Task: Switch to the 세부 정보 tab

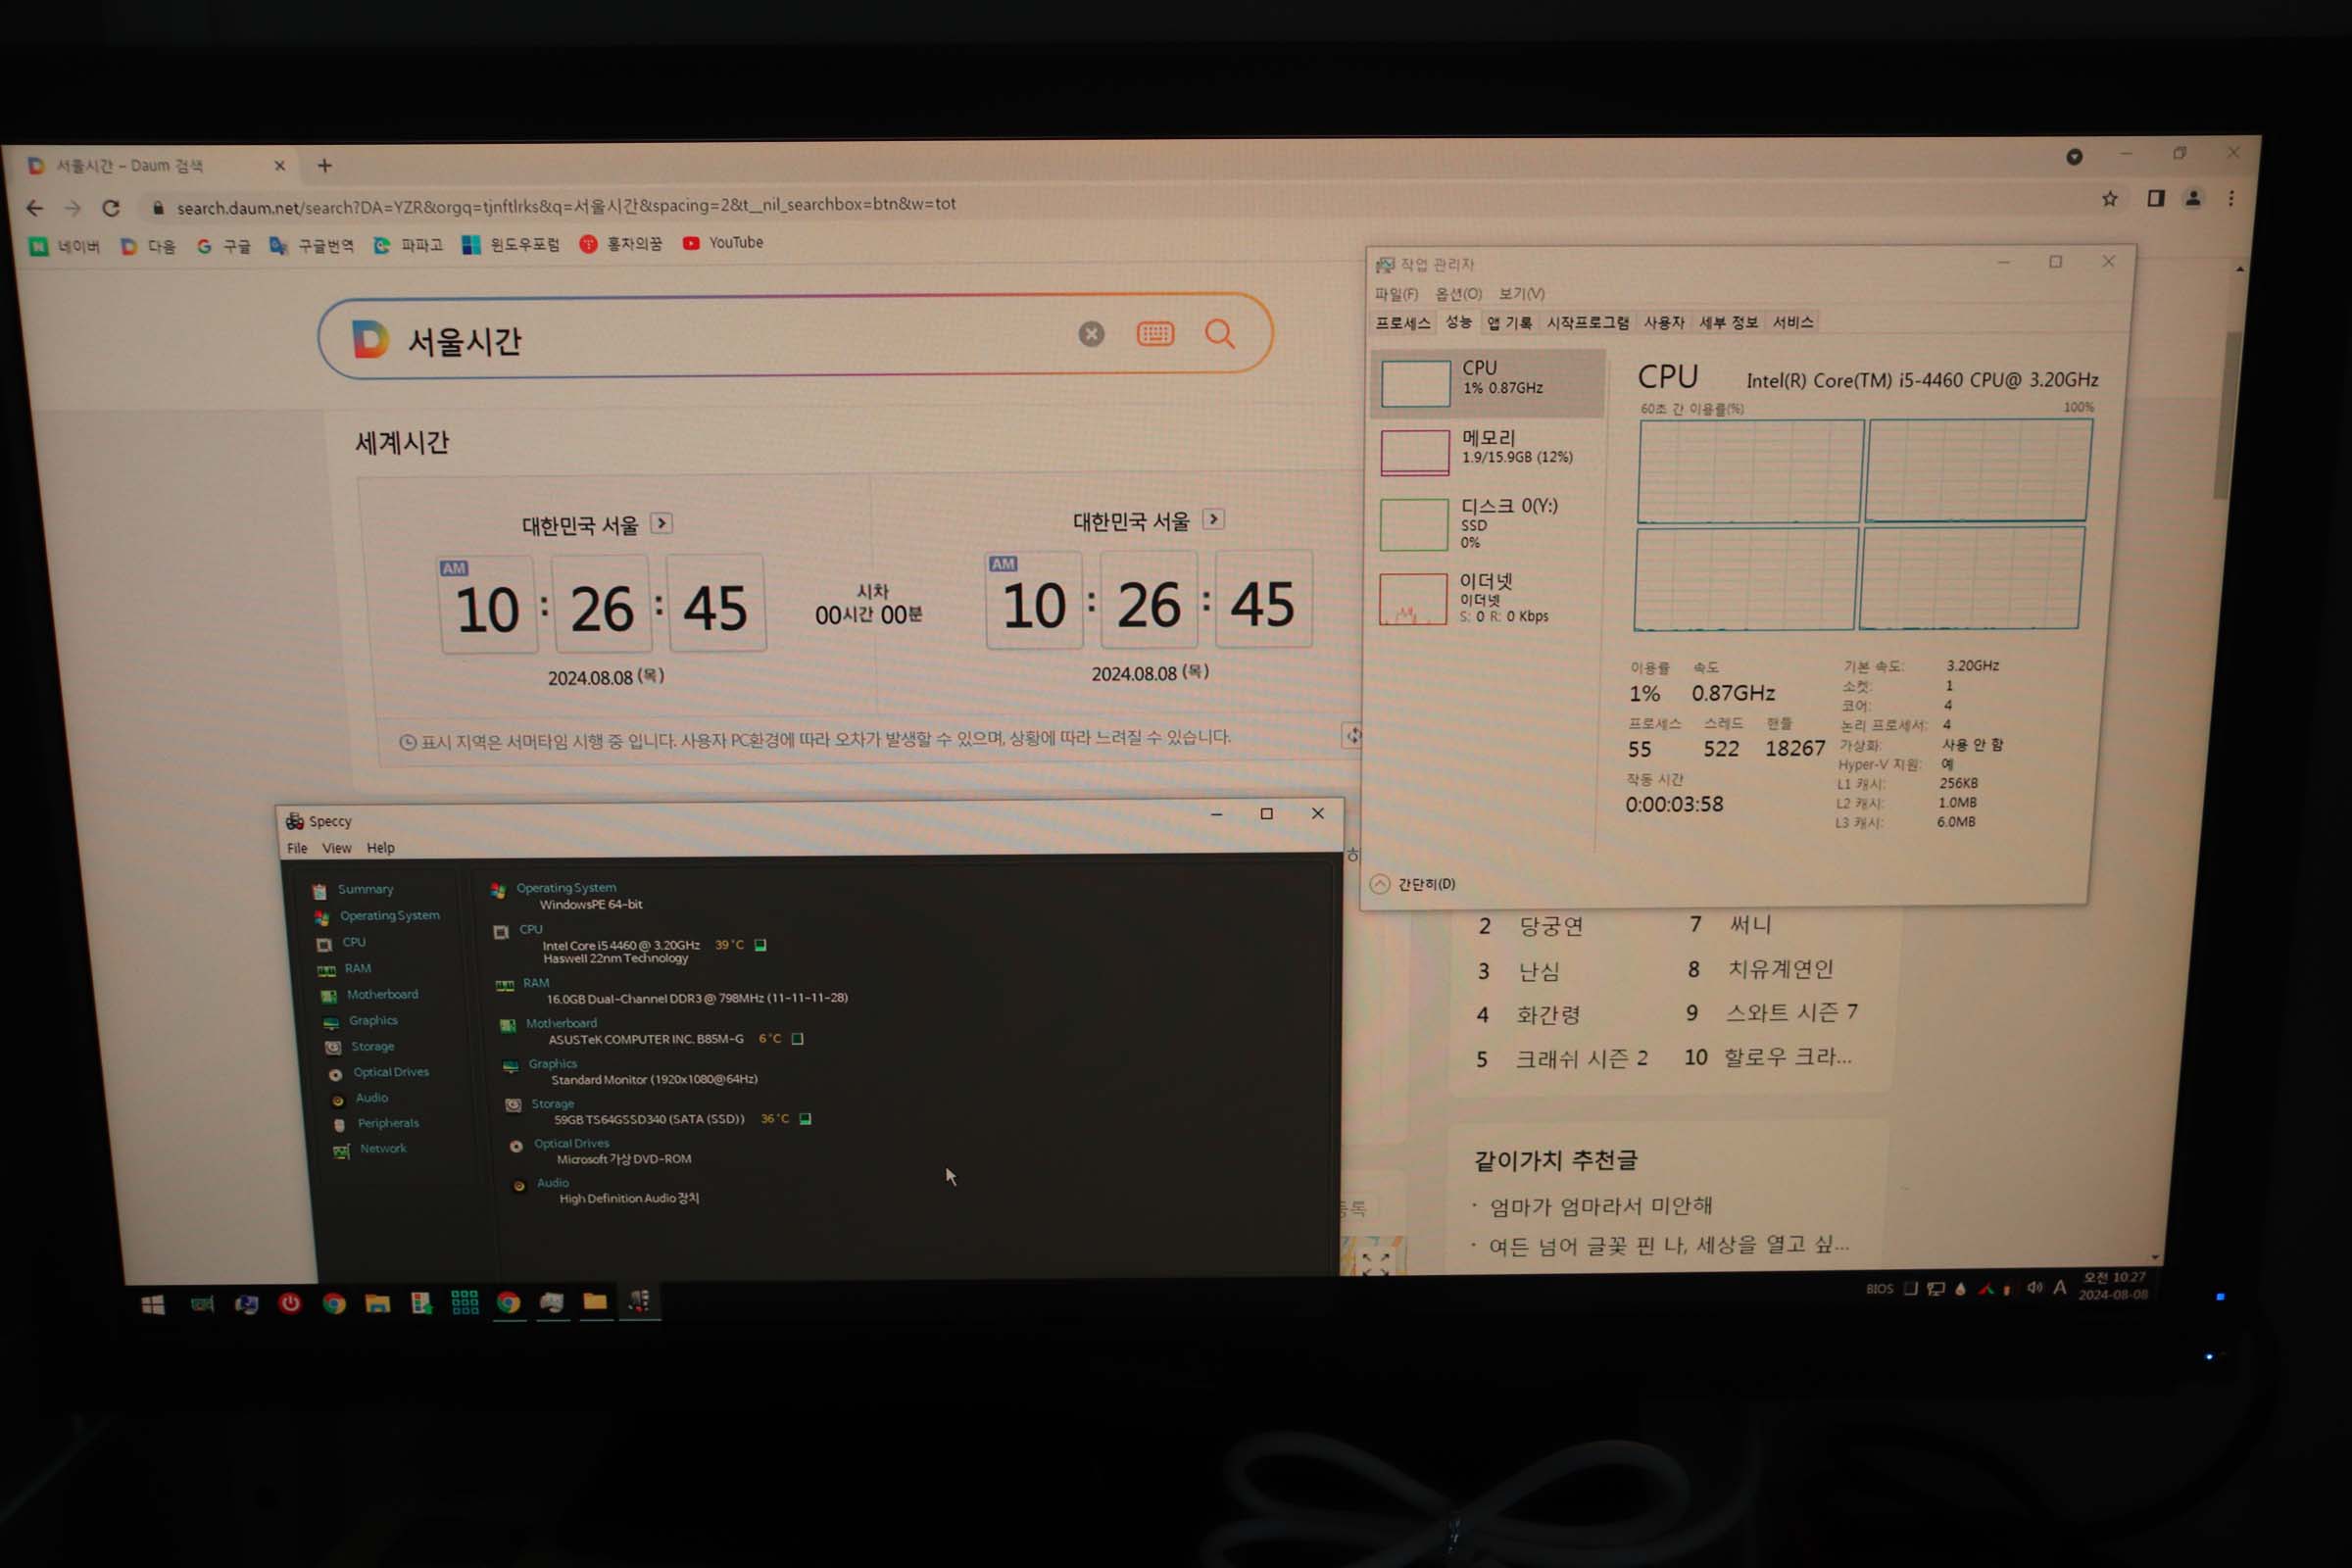Action: (x=1729, y=322)
